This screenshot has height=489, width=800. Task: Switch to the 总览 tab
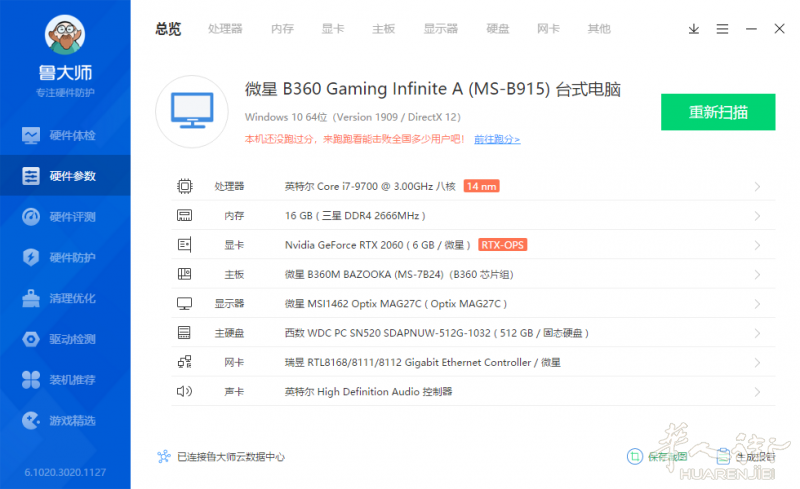click(x=168, y=29)
